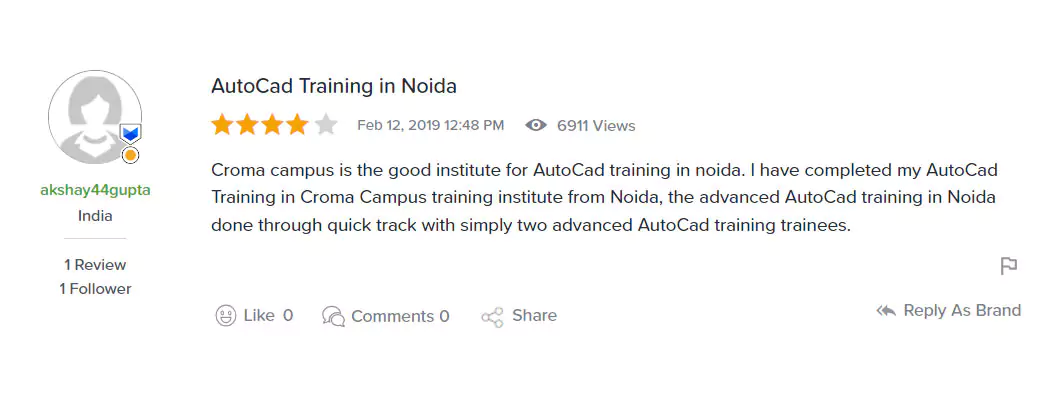Share this review
The height and width of the screenshot is (400, 1059).
coord(519,316)
